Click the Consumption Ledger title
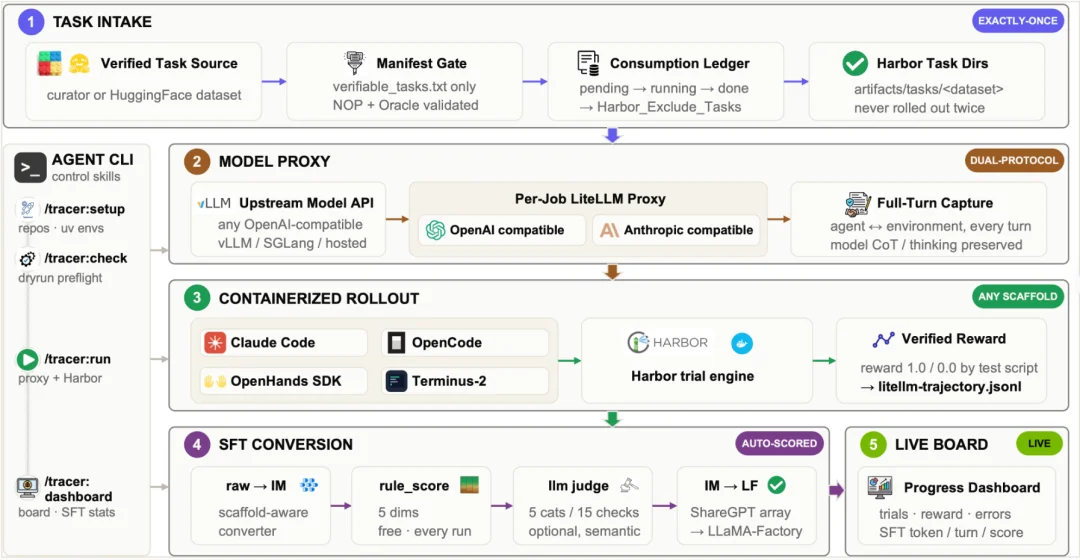Viewport: 1080px width, 560px height. click(x=679, y=63)
